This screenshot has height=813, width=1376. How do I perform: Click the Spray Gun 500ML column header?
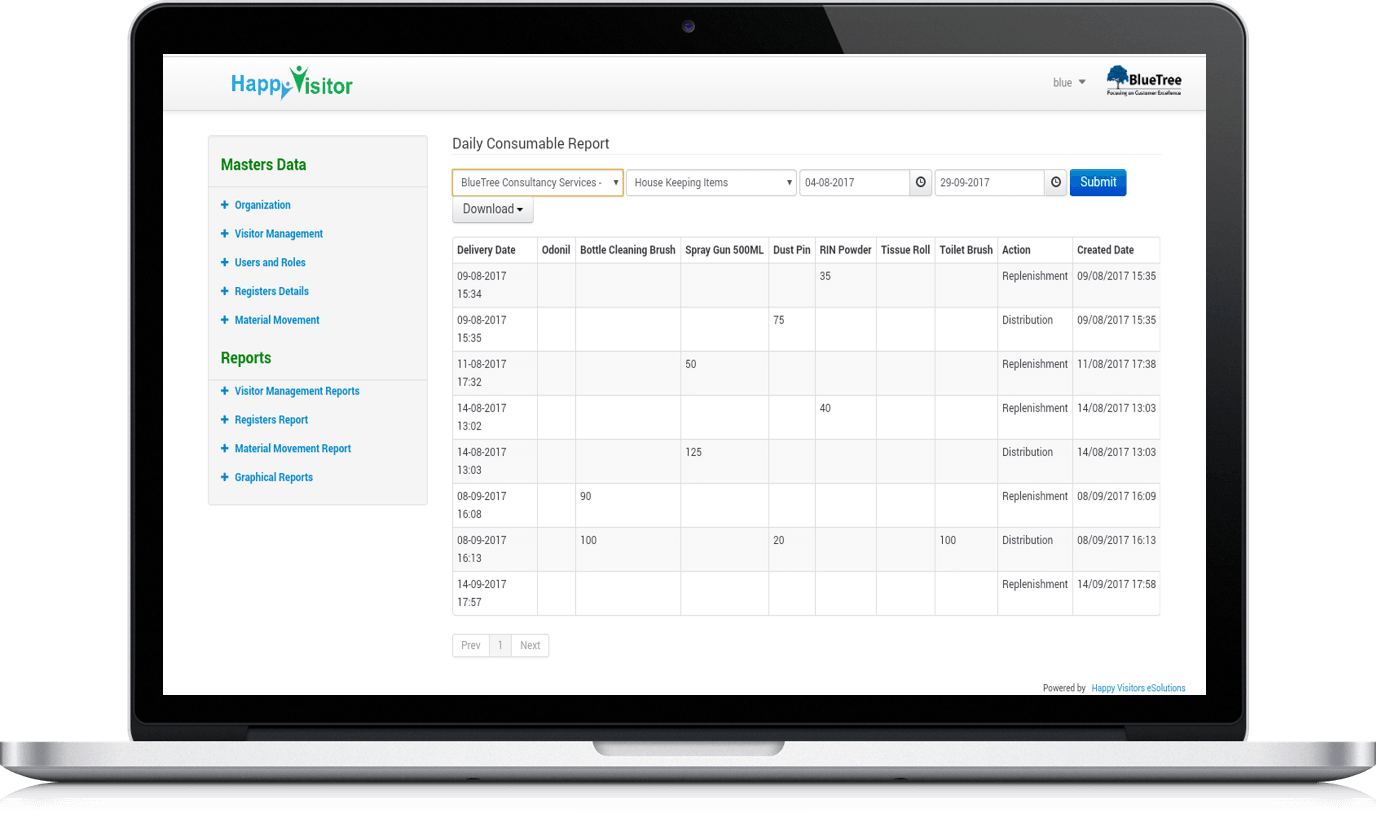724,250
